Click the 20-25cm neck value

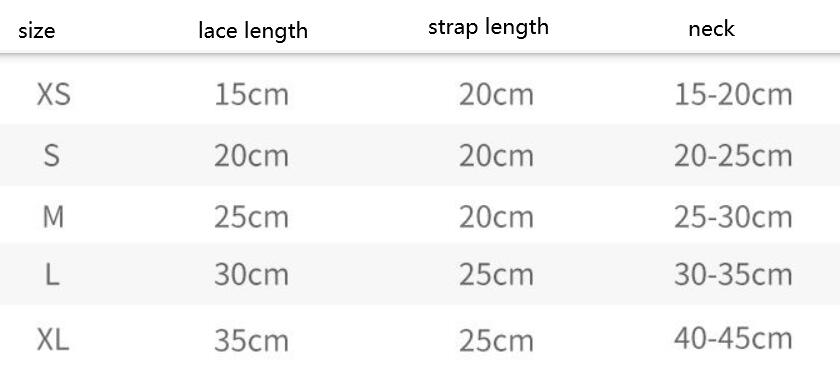[x=733, y=156]
